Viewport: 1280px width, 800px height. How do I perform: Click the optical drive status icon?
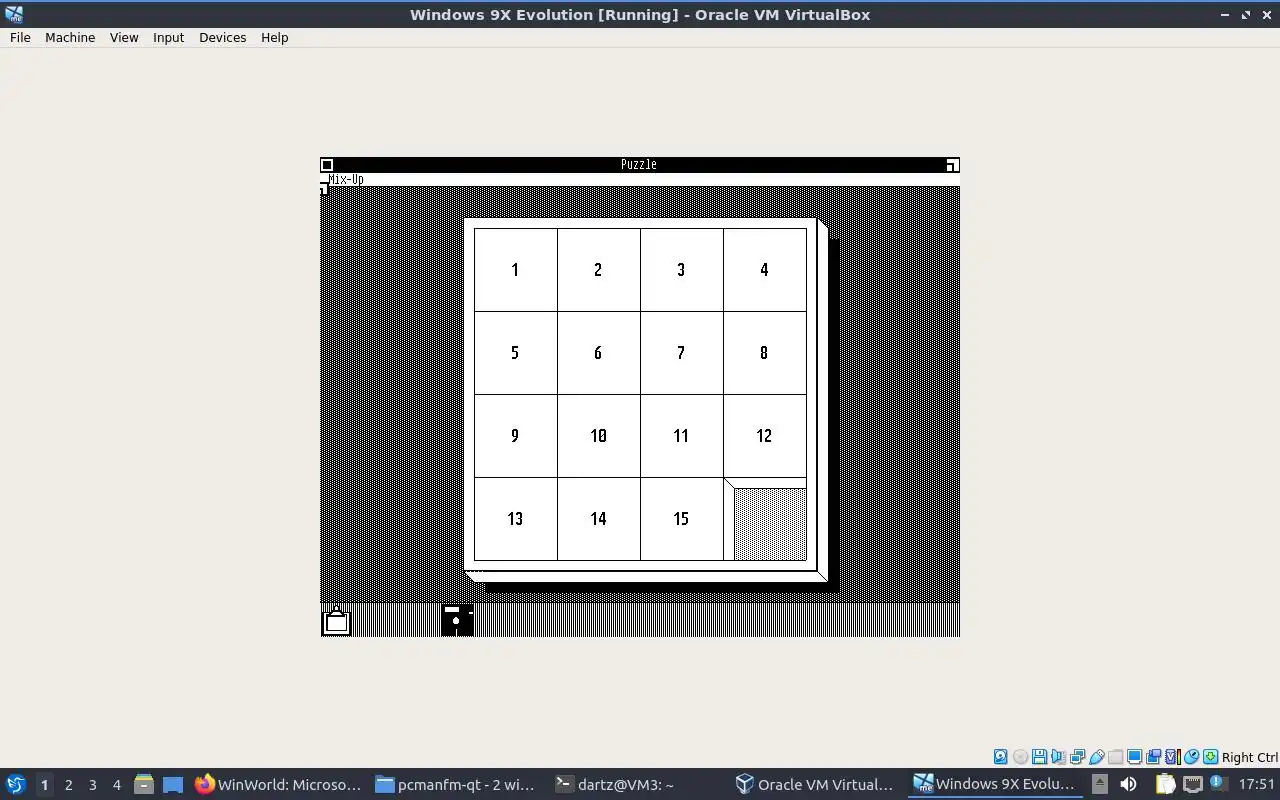(1020, 757)
